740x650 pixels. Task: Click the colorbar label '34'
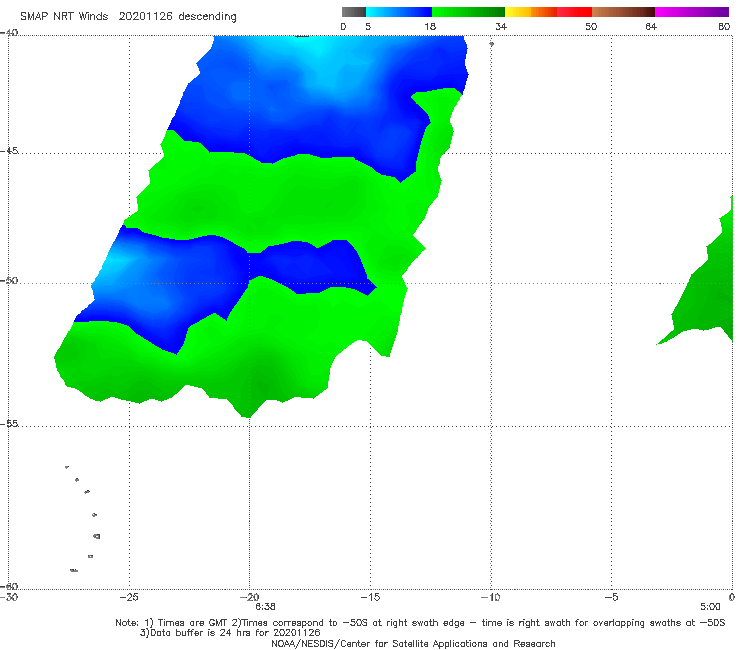click(501, 26)
